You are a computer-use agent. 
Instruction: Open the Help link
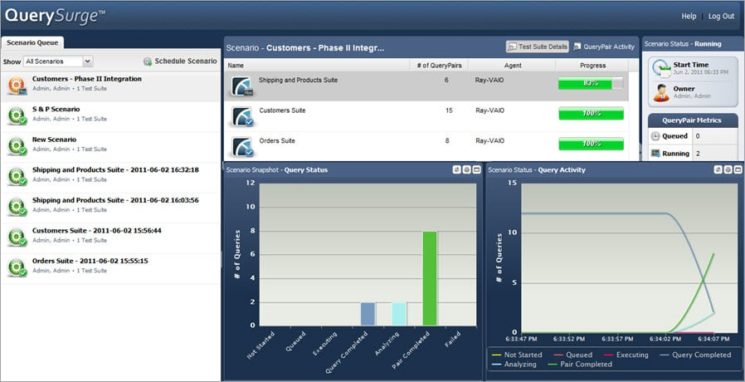(688, 16)
